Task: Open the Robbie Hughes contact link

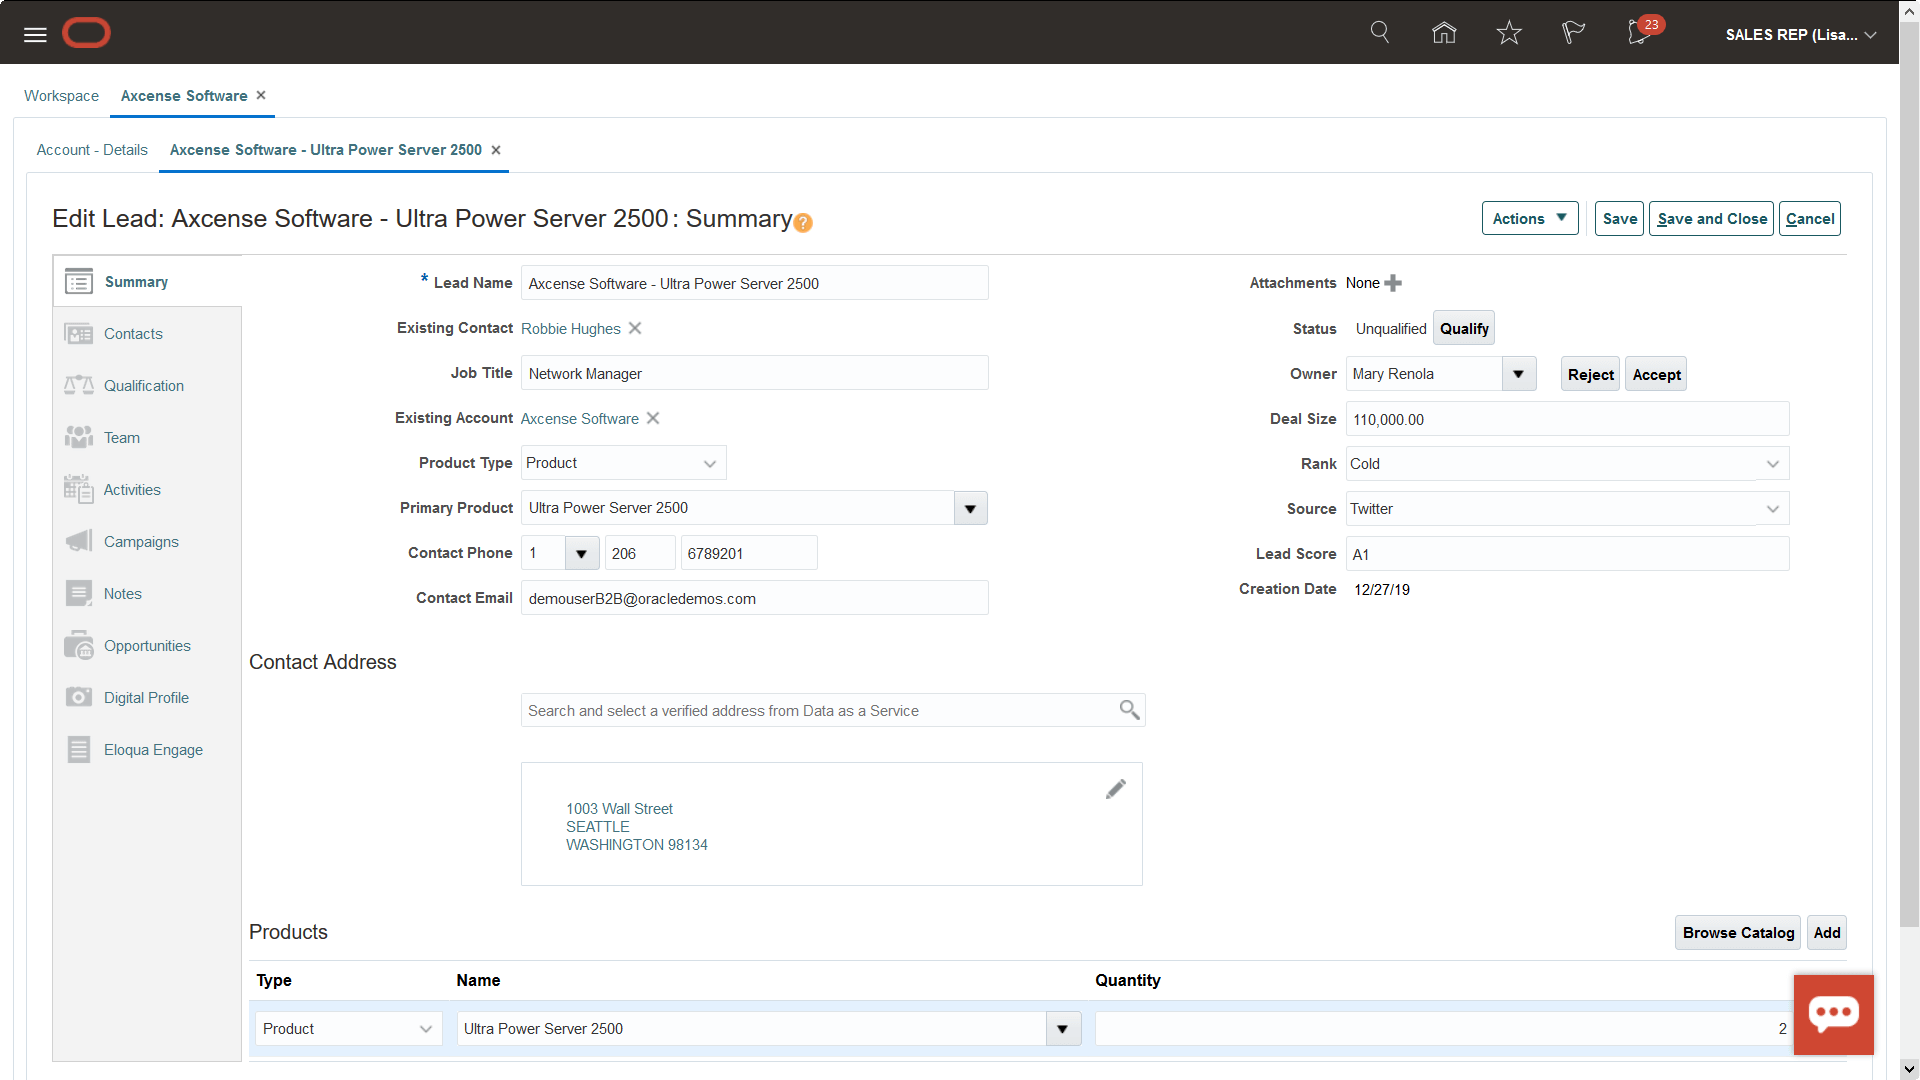Action: point(570,328)
